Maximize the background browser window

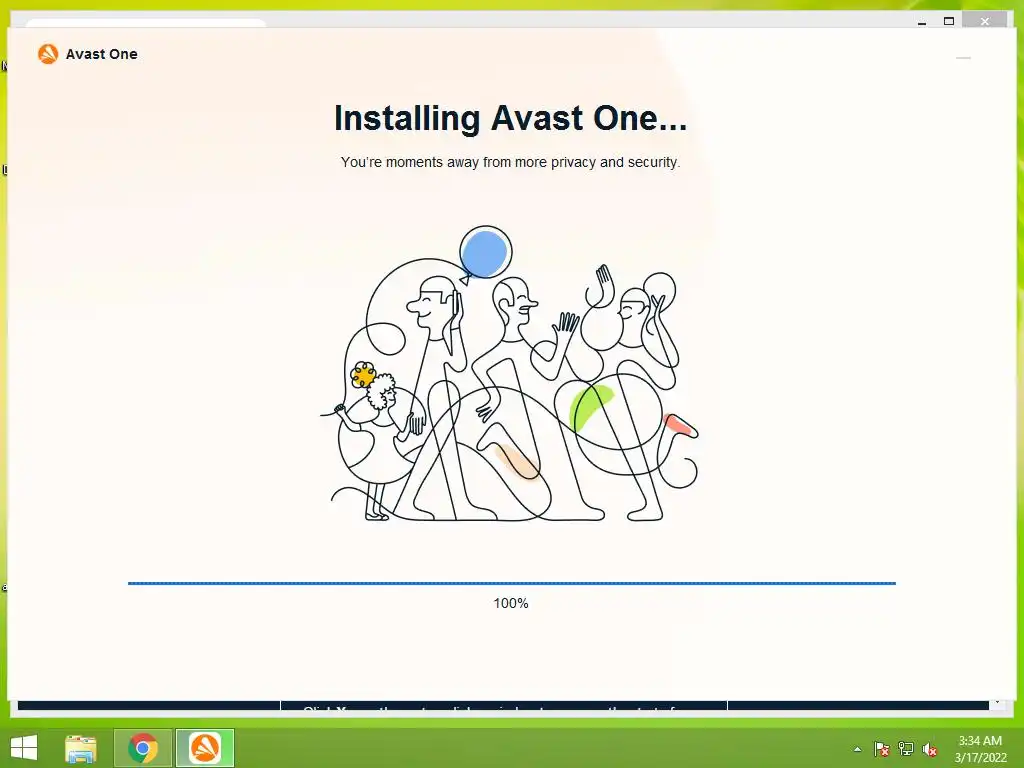click(949, 22)
